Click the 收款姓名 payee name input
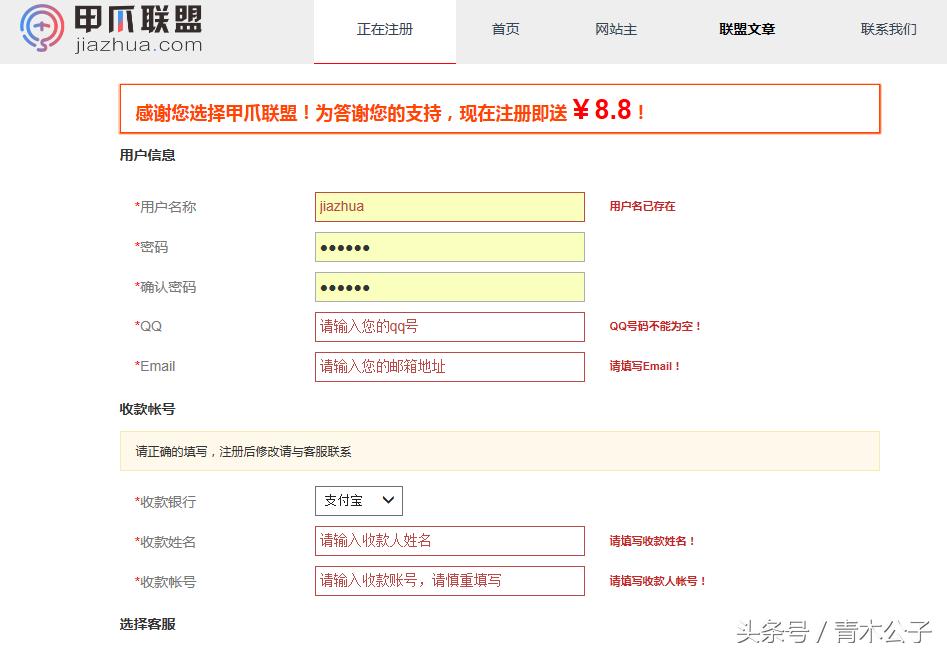 pos(448,540)
